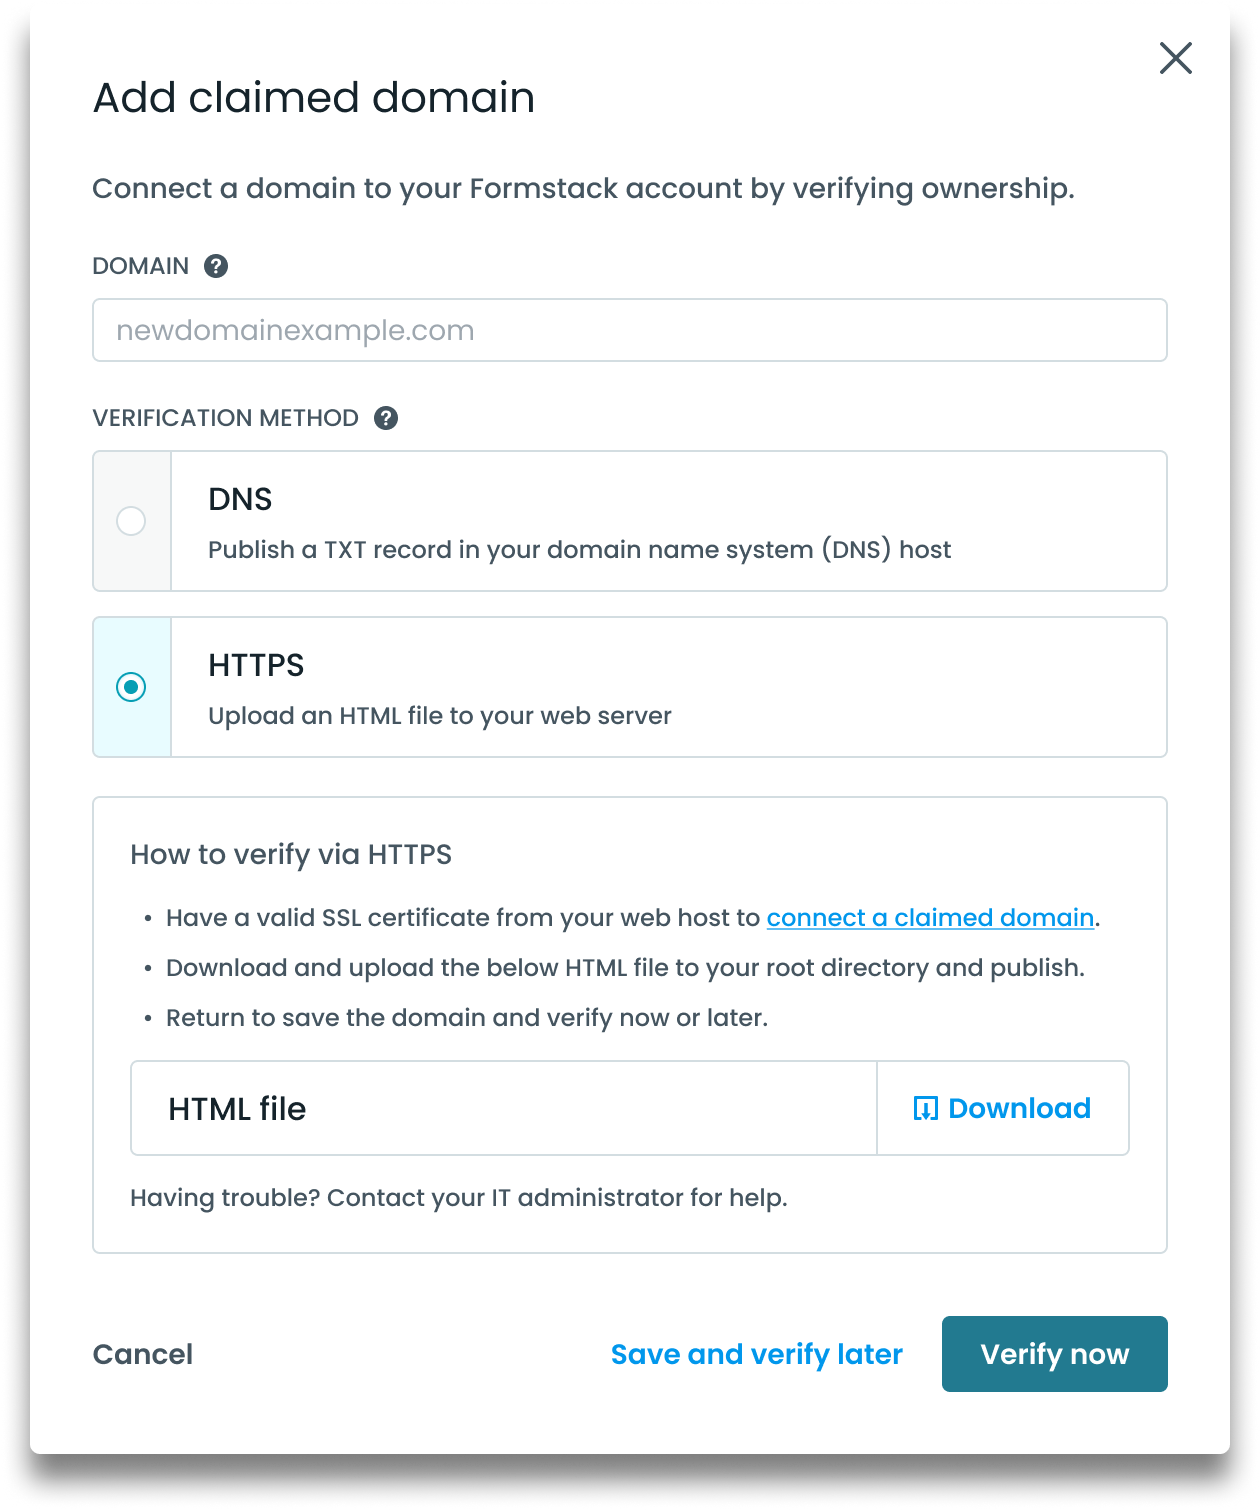Click the DOMAIN field label
The width and height of the screenshot is (1260, 1510).
click(140, 266)
